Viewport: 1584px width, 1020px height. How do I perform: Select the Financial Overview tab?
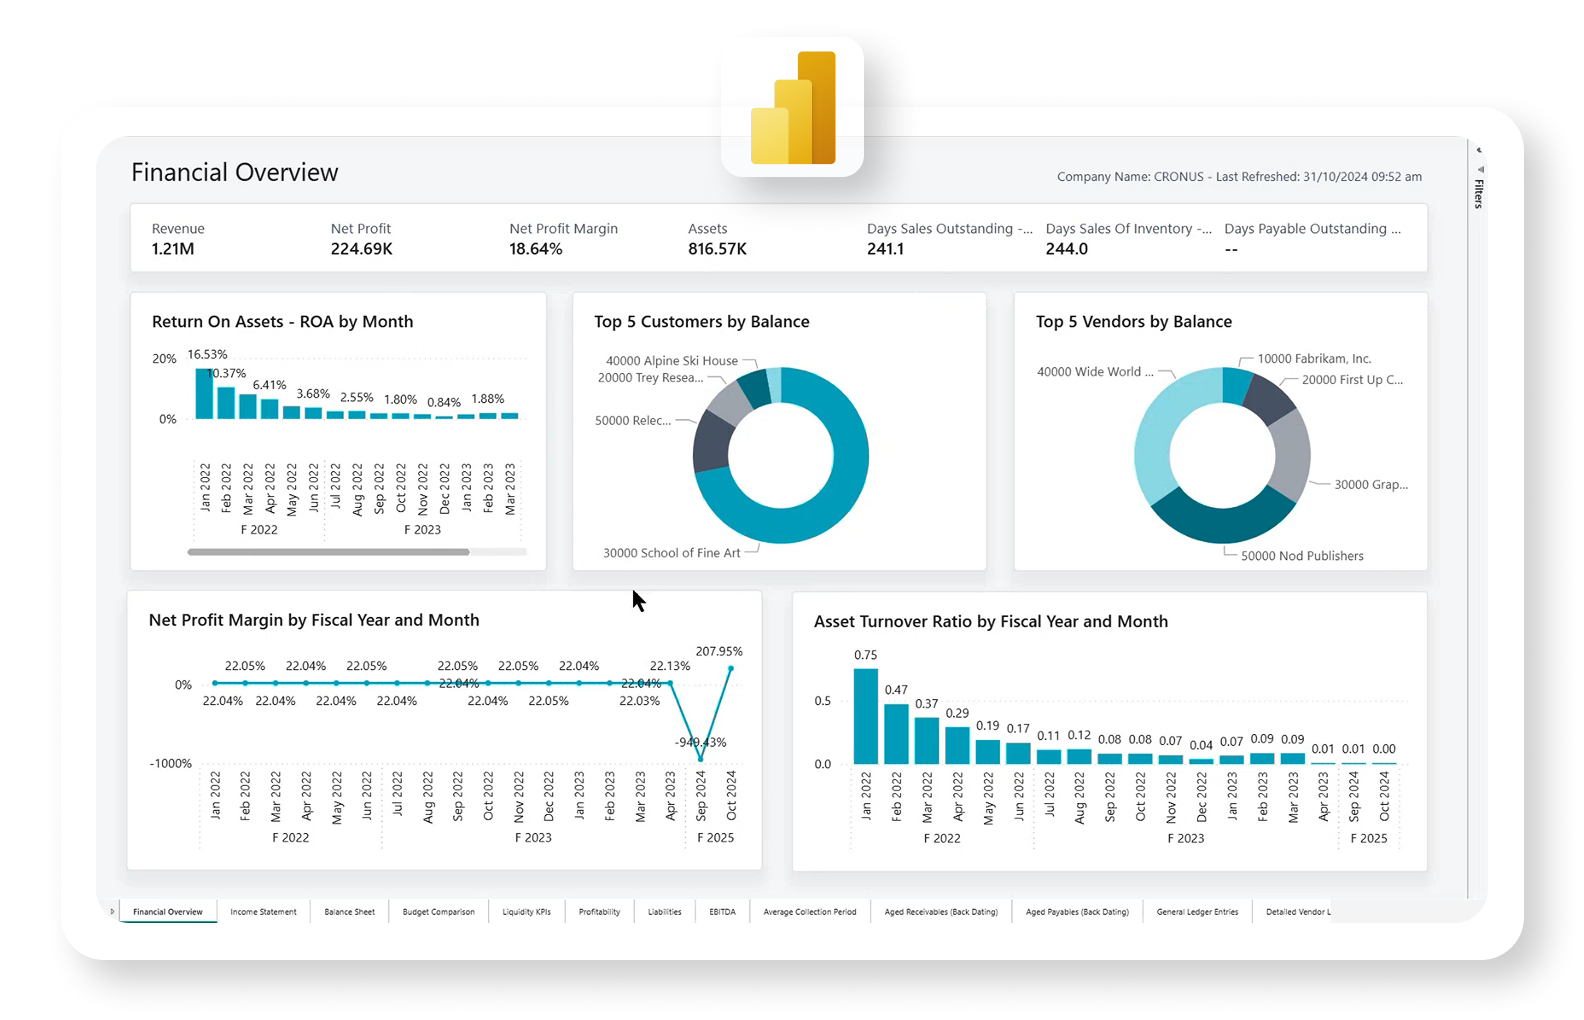(168, 912)
